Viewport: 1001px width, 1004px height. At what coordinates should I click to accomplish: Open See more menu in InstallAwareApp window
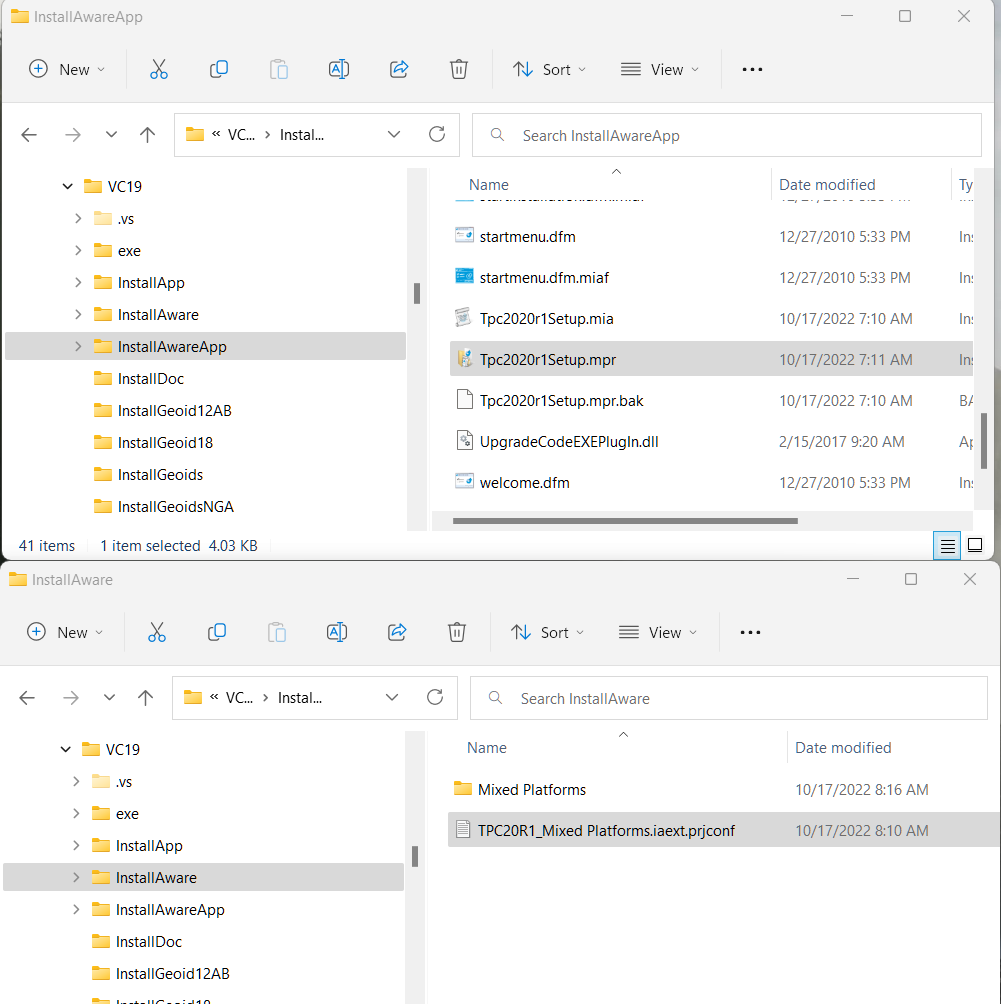pos(752,69)
